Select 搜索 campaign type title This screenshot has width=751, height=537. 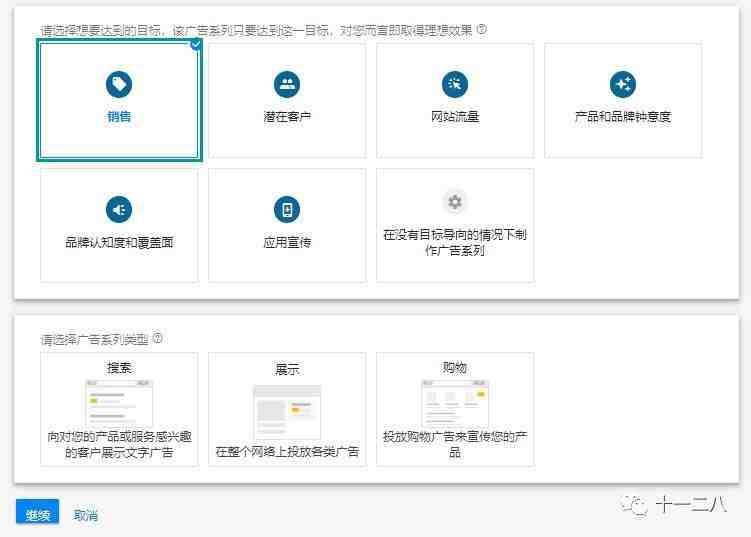[119, 368]
